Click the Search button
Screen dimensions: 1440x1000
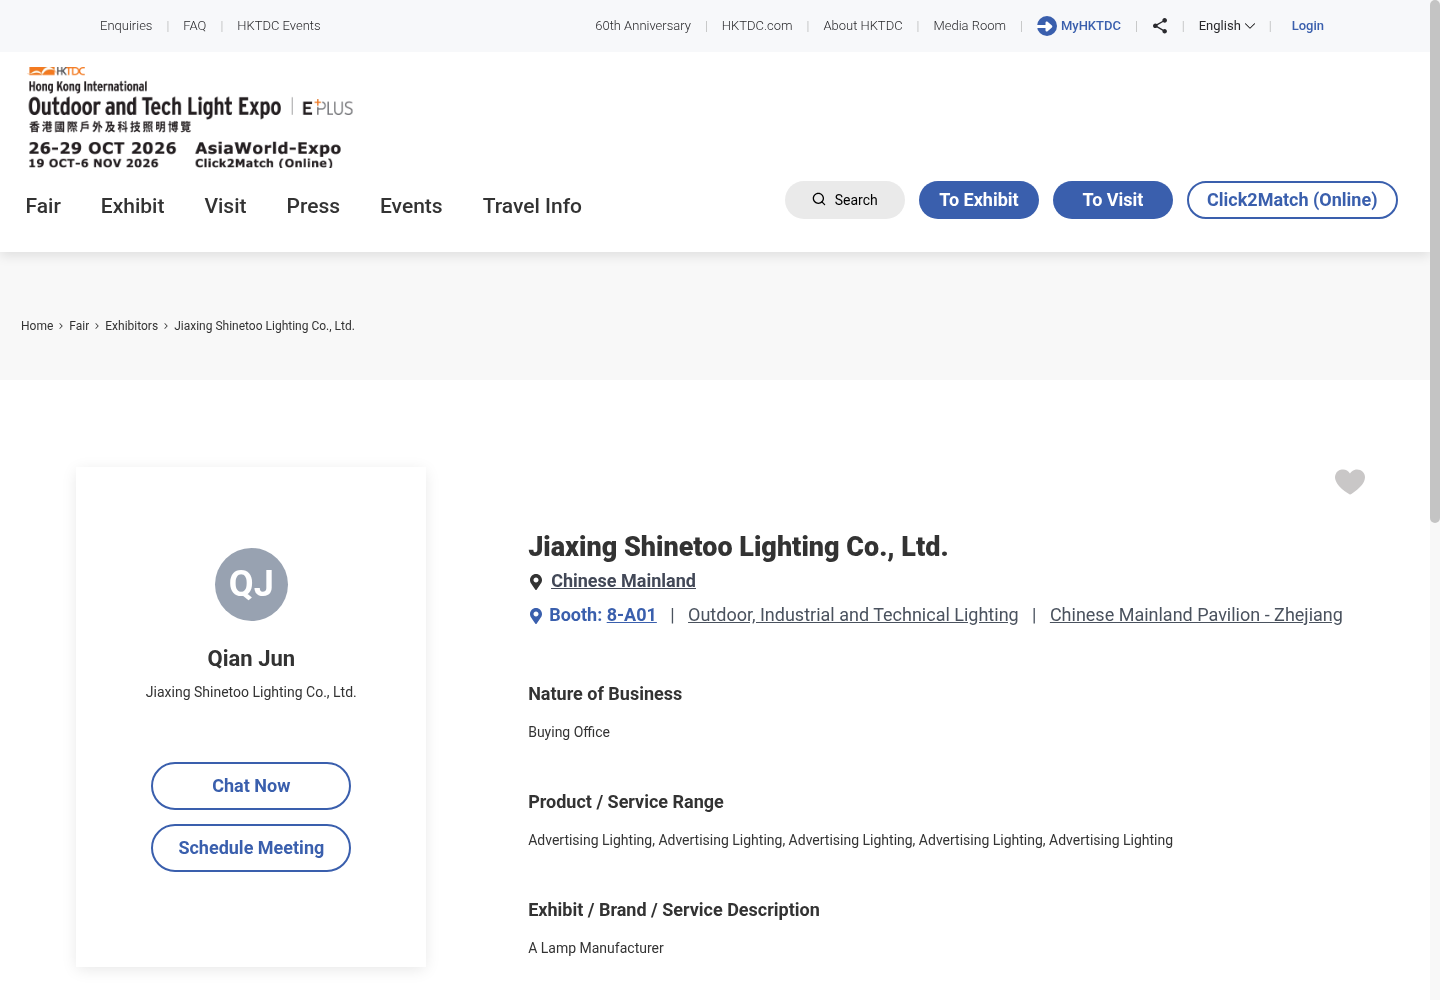pos(845,200)
